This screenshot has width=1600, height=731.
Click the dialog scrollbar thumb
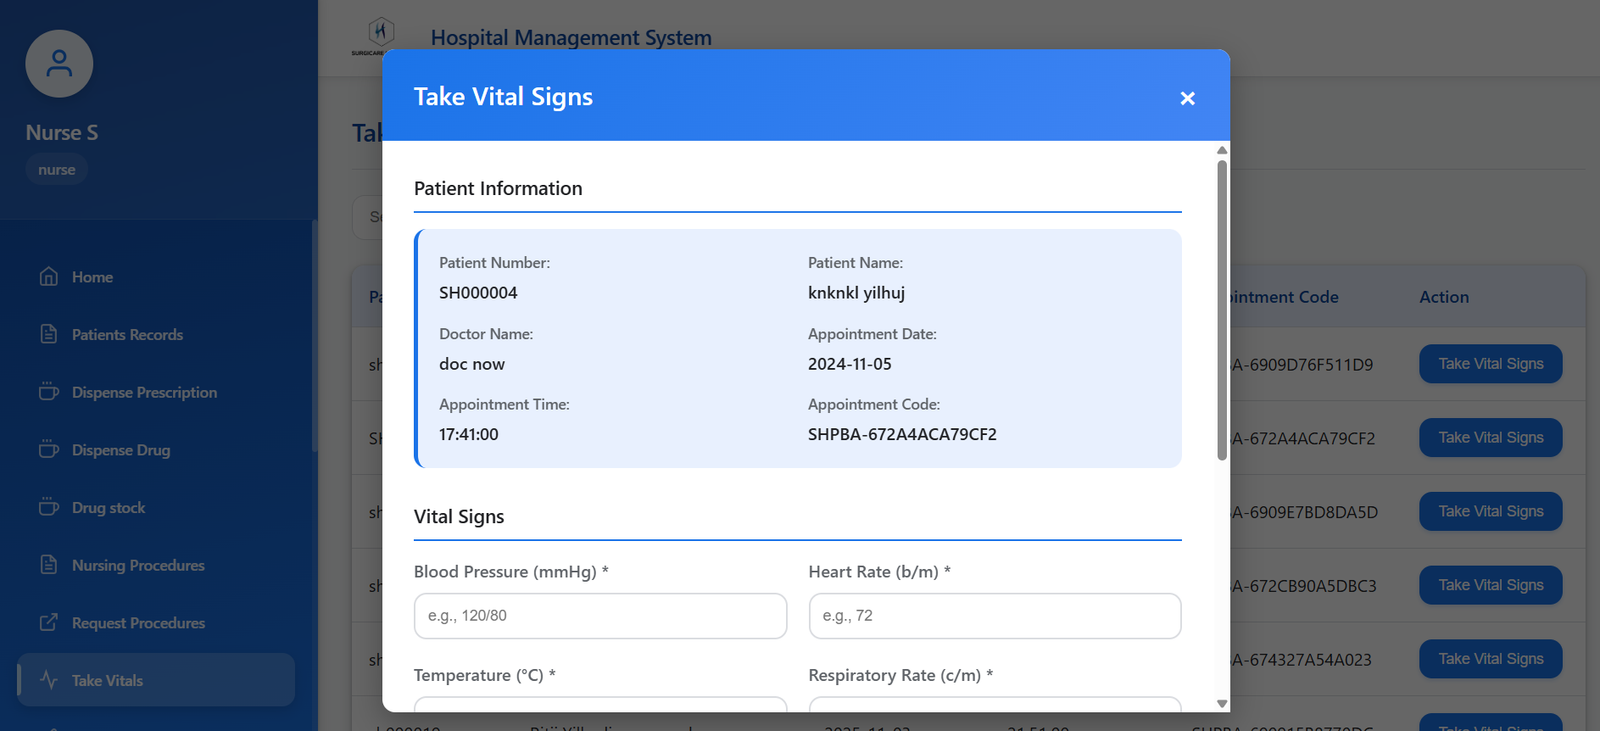pos(1222,310)
